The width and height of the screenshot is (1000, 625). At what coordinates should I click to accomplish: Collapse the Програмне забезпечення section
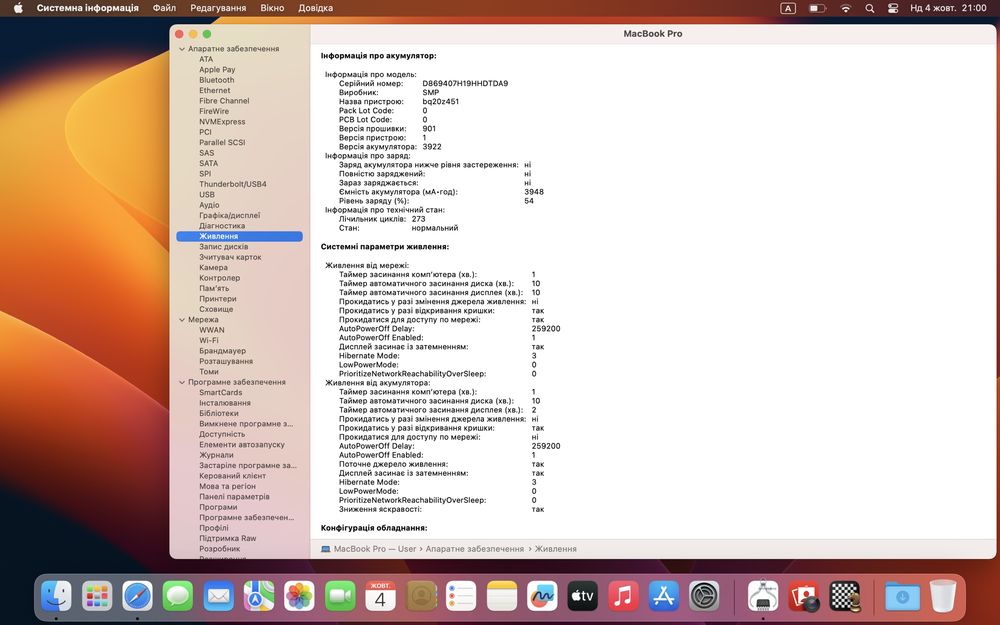pyautogui.click(x=182, y=382)
